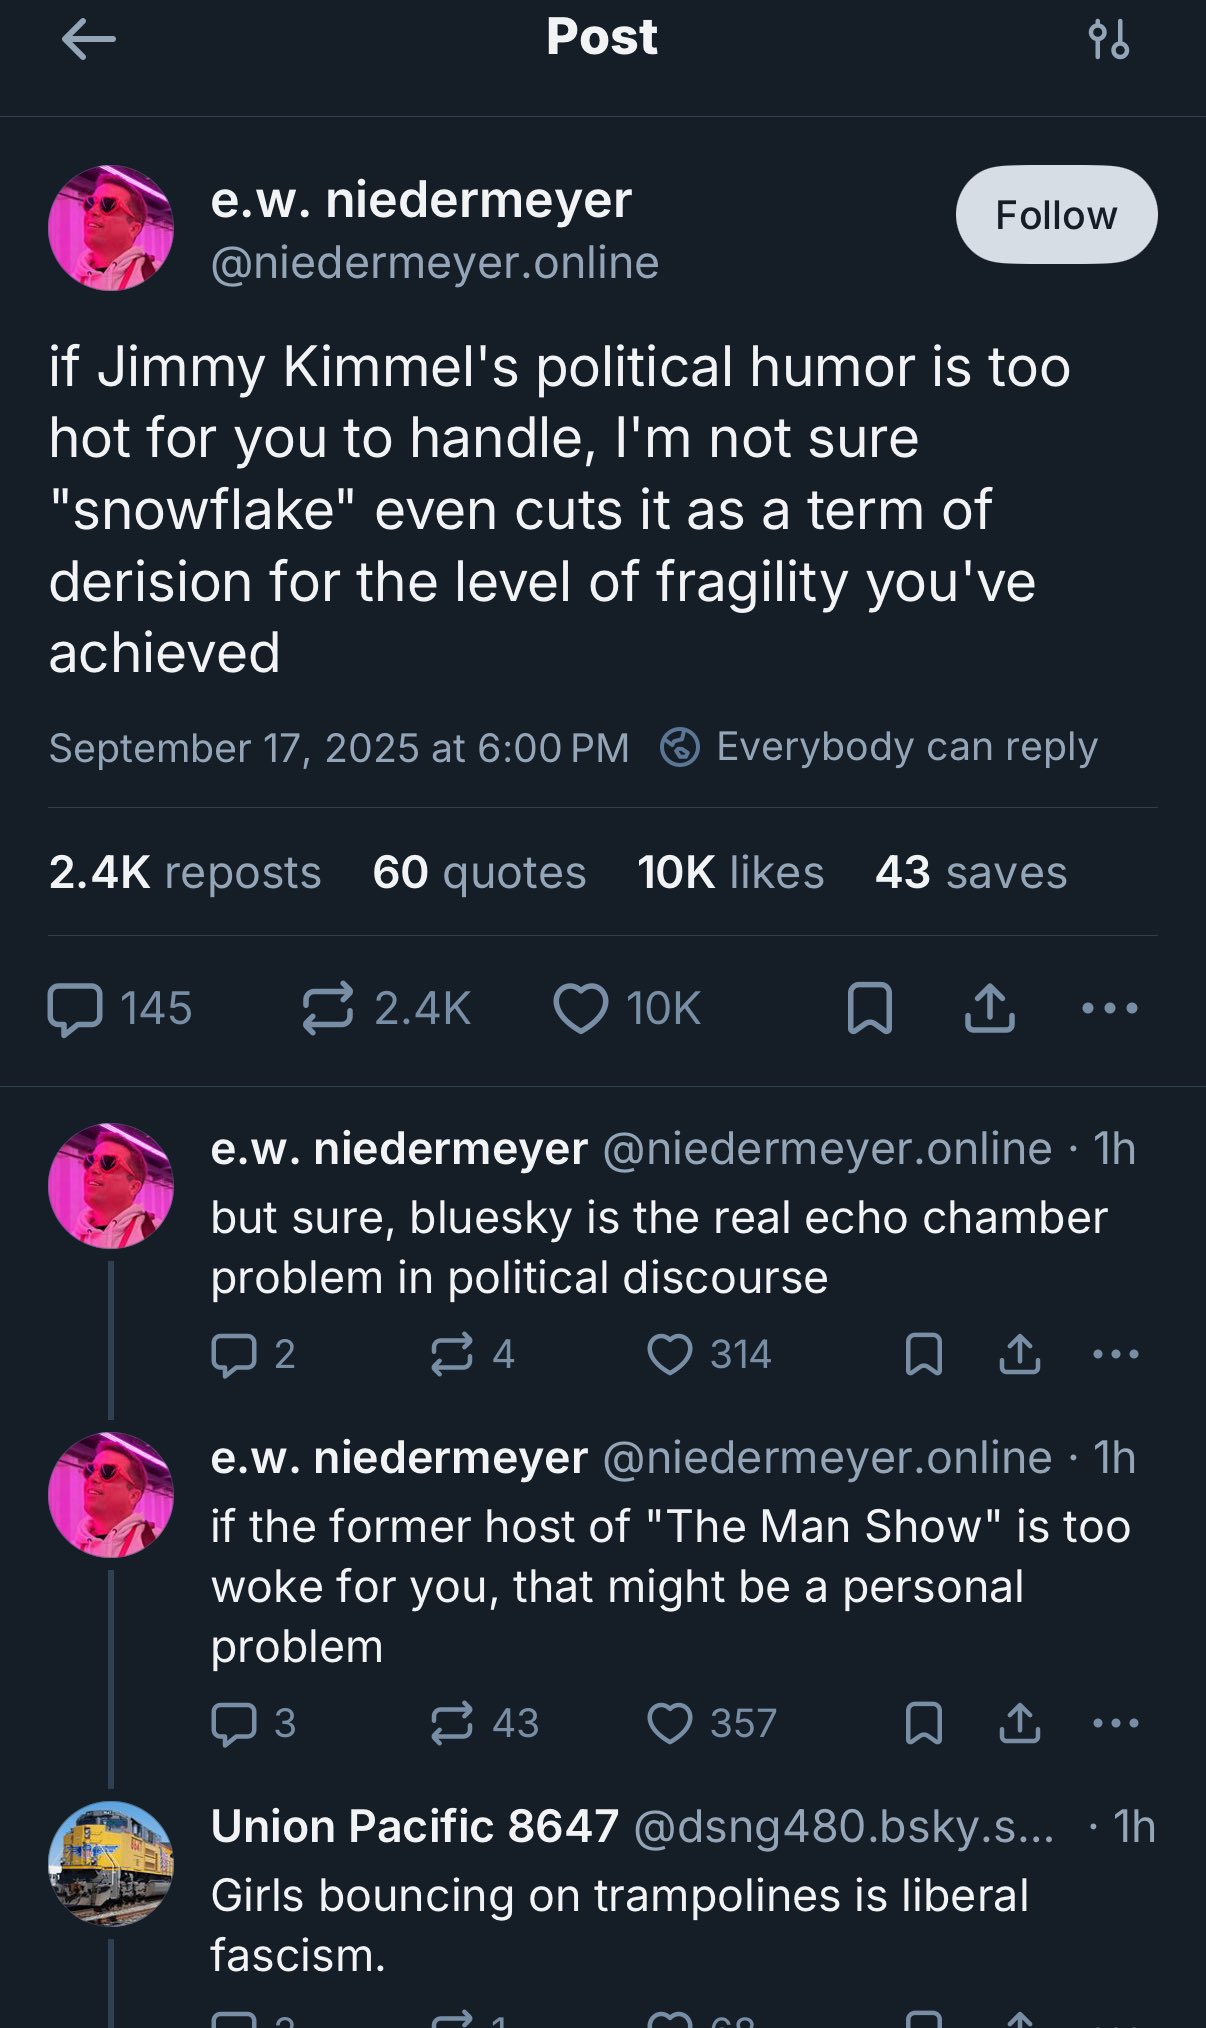The height and width of the screenshot is (2028, 1206).
Task: Bookmark the main post
Action: (869, 1008)
